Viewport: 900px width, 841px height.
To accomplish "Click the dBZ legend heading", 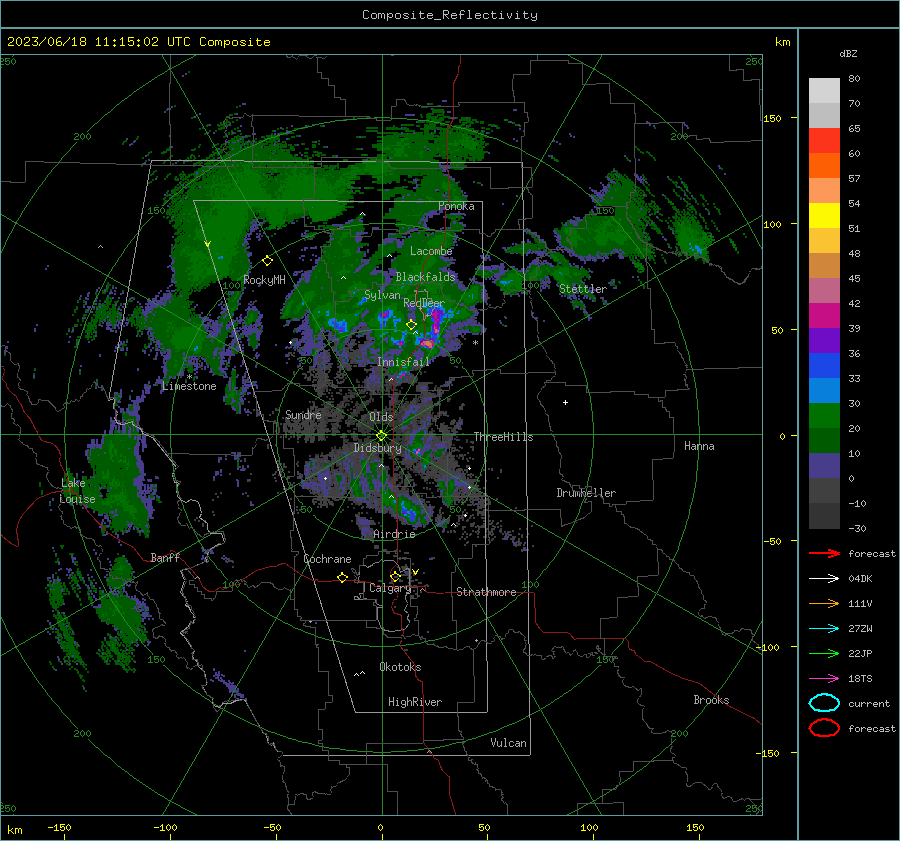I will [848, 53].
